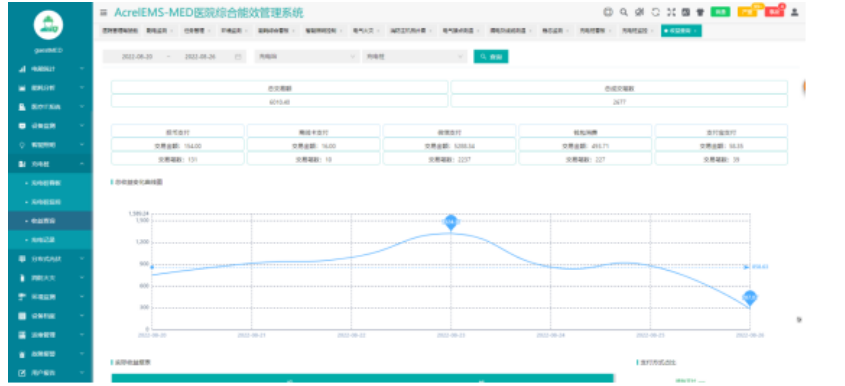Image resolution: width=845 pixels, height=386 pixels.
Task: Click the calendar icon in date range field
Action: 238,57
